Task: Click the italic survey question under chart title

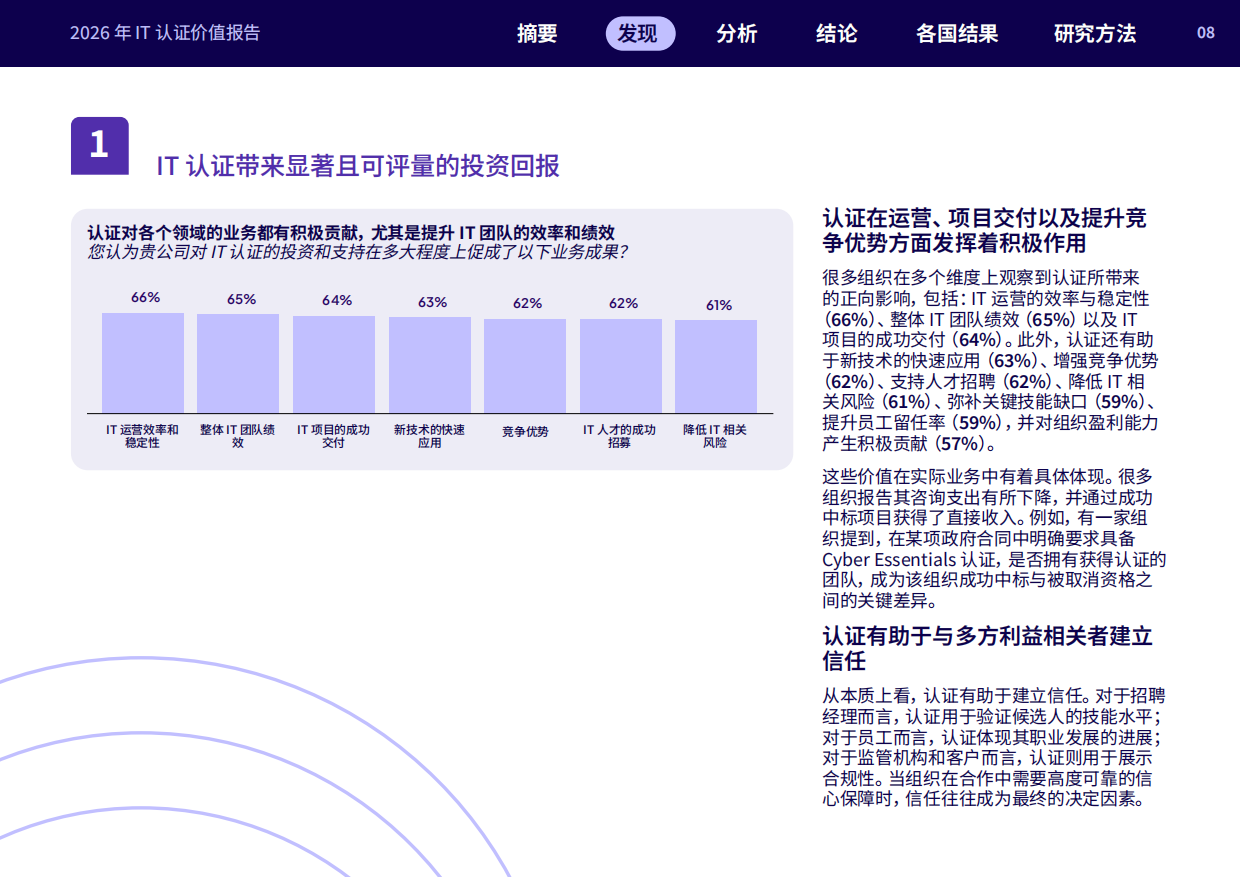Action: [x=358, y=251]
